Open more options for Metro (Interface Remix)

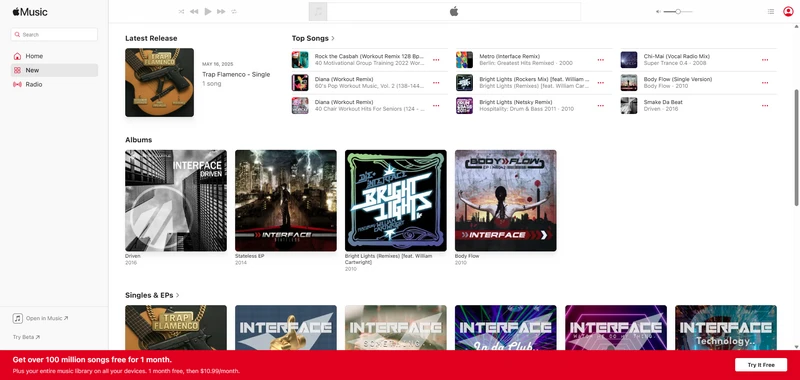(x=601, y=60)
